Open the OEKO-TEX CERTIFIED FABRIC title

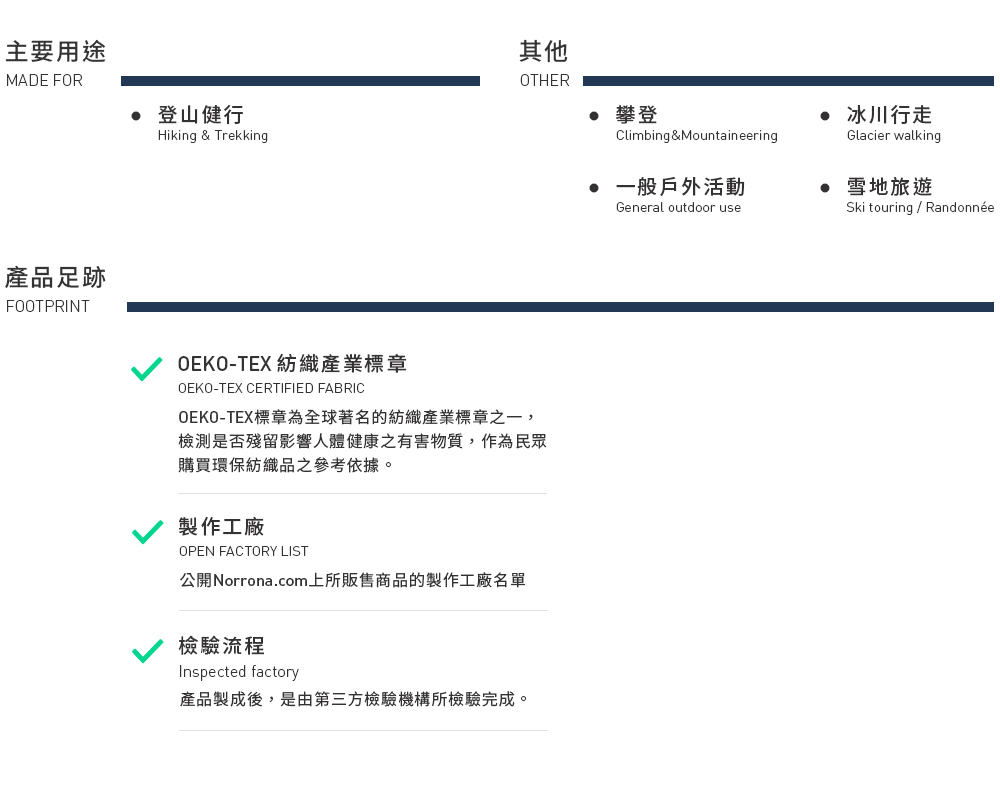tap(271, 388)
